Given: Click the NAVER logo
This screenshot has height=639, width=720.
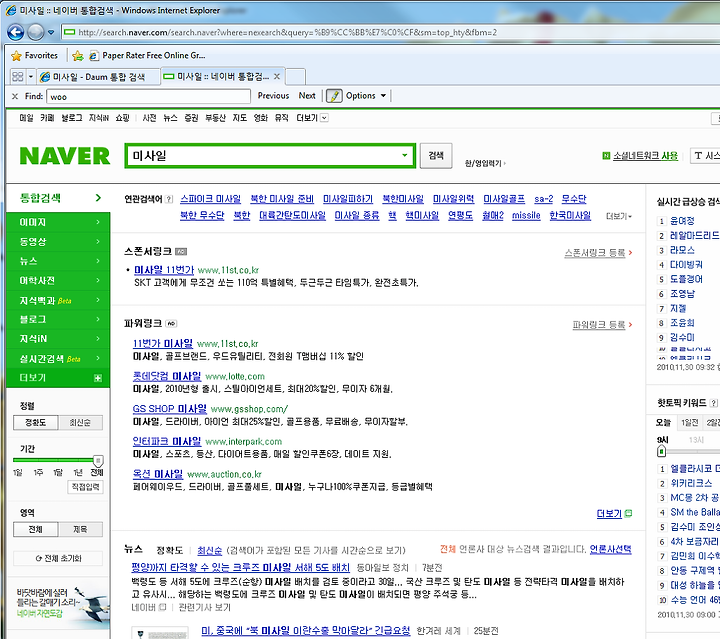Looking at the screenshot, I should pyautogui.click(x=65, y=156).
